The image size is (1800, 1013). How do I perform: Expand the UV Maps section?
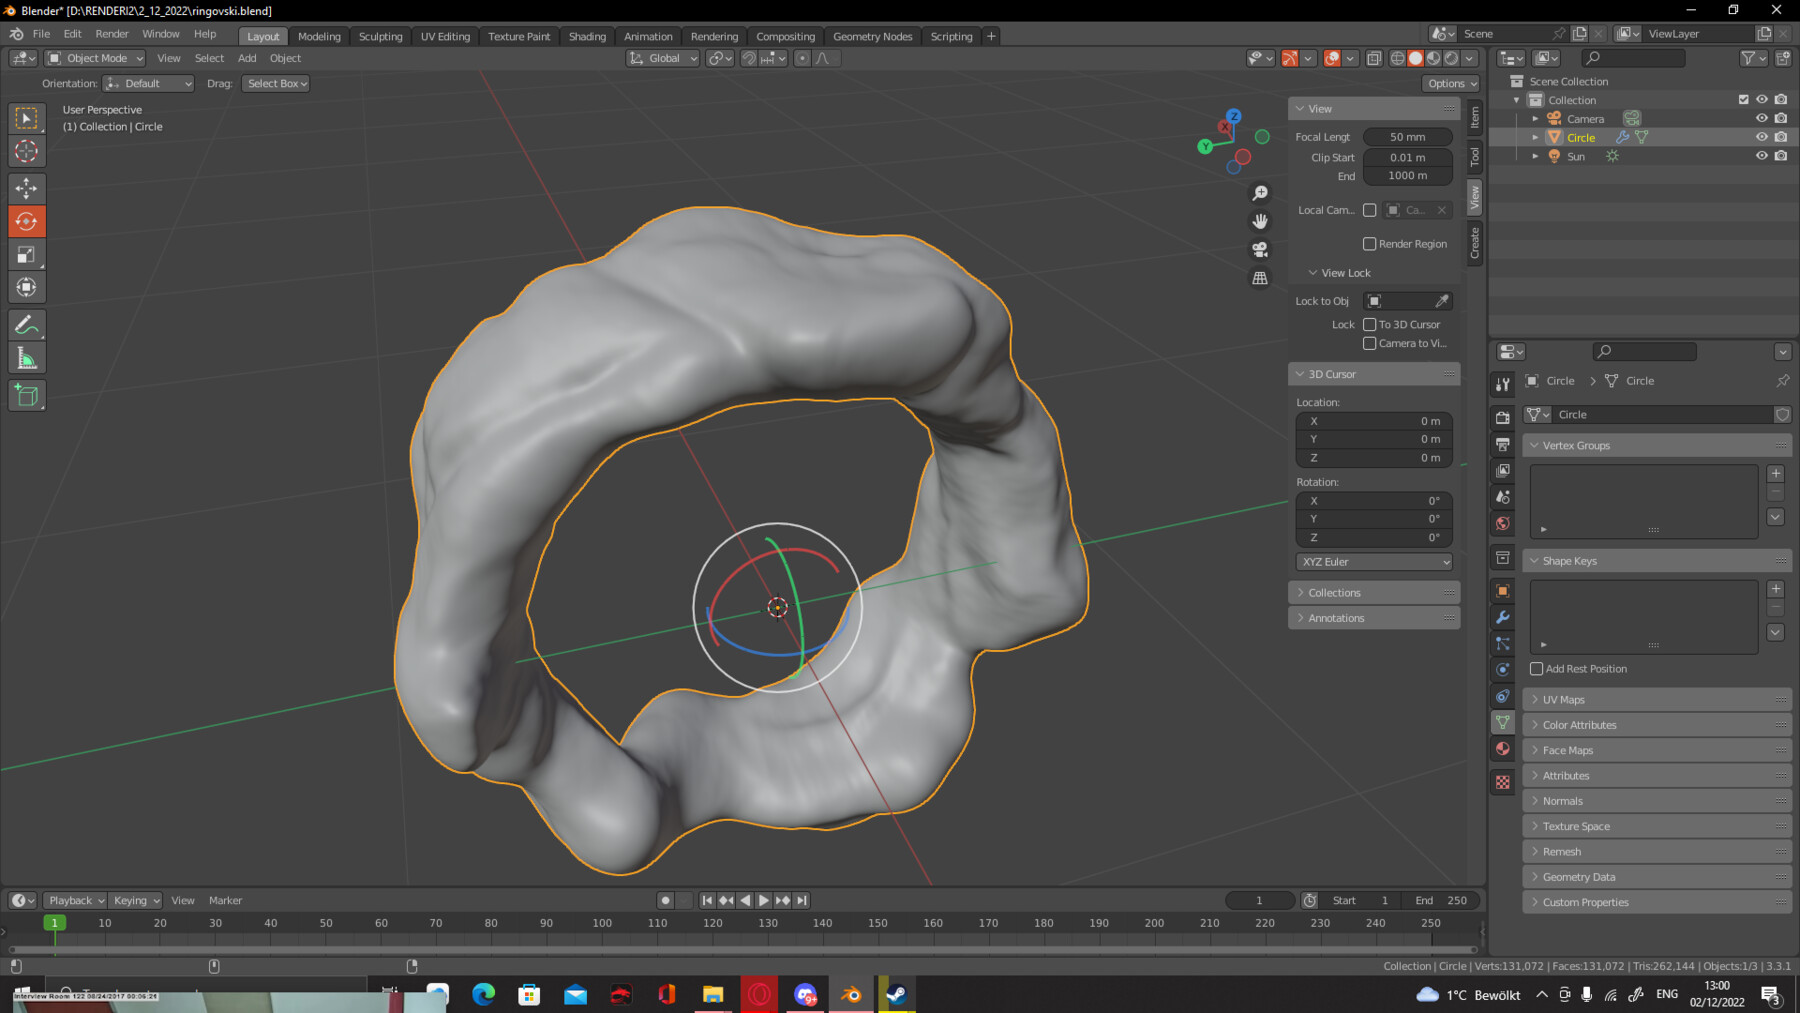coord(1562,699)
